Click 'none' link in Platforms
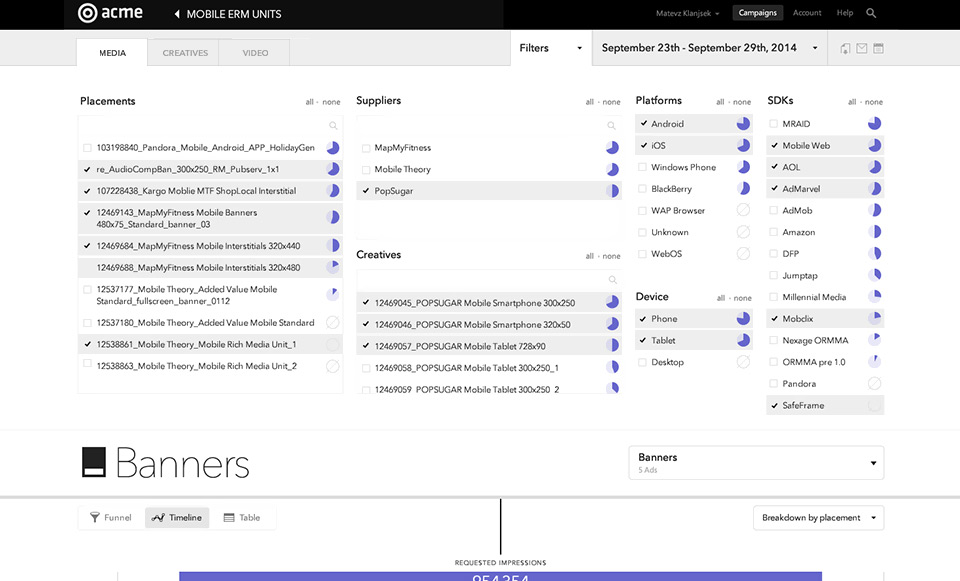 pyautogui.click(x=741, y=102)
